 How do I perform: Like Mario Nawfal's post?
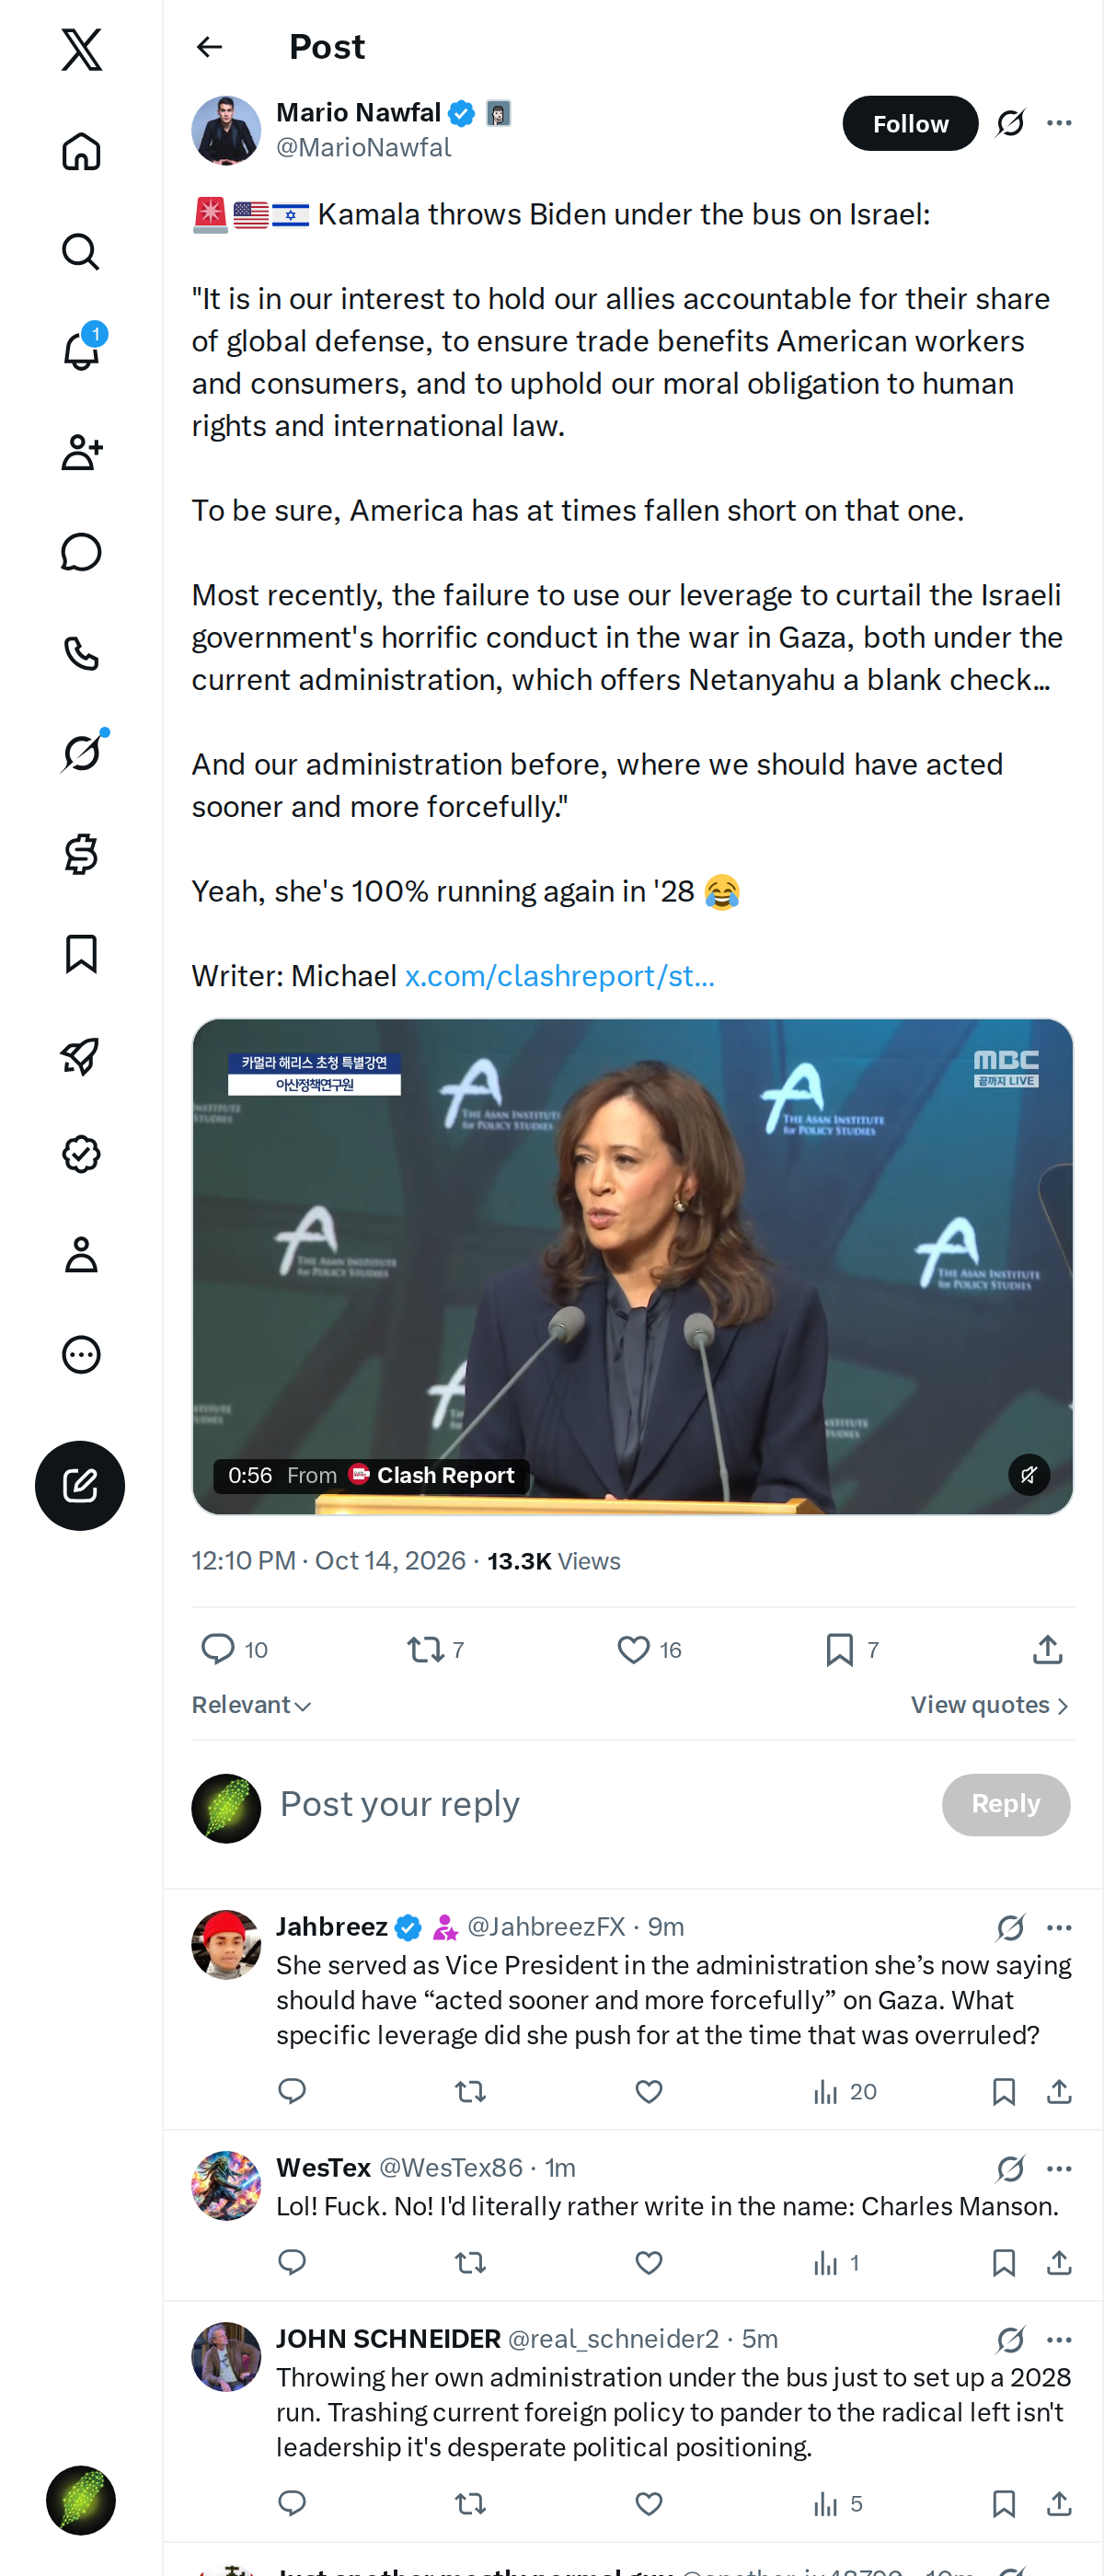[x=633, y=1649]
